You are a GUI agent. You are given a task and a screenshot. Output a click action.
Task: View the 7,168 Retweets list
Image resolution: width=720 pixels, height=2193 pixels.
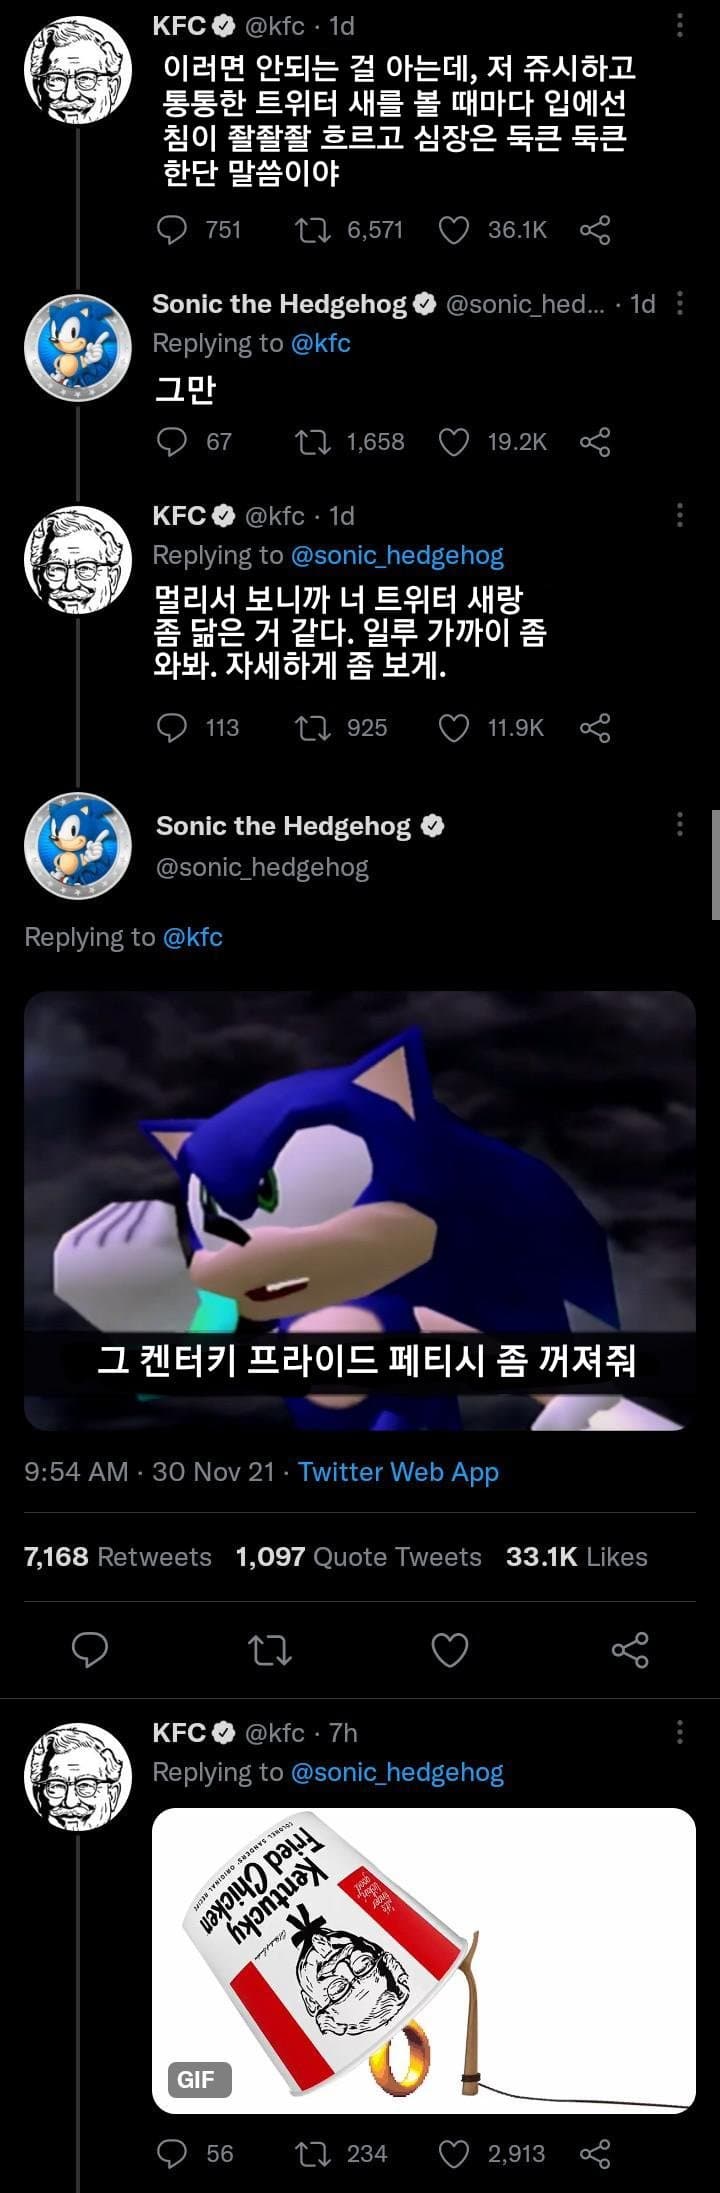pos(118,1557)
